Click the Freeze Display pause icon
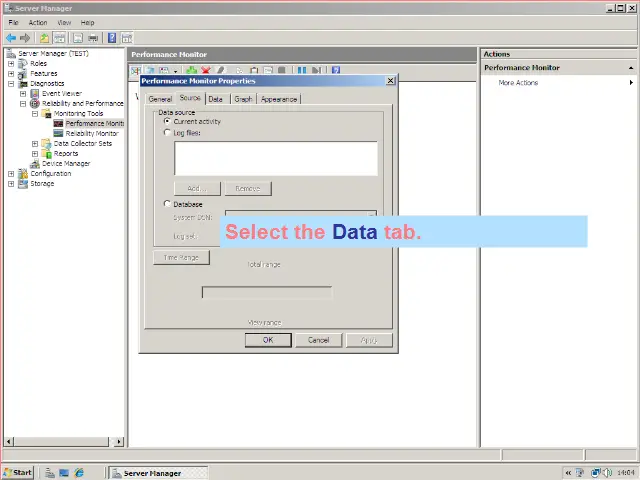 pos(302,71)
